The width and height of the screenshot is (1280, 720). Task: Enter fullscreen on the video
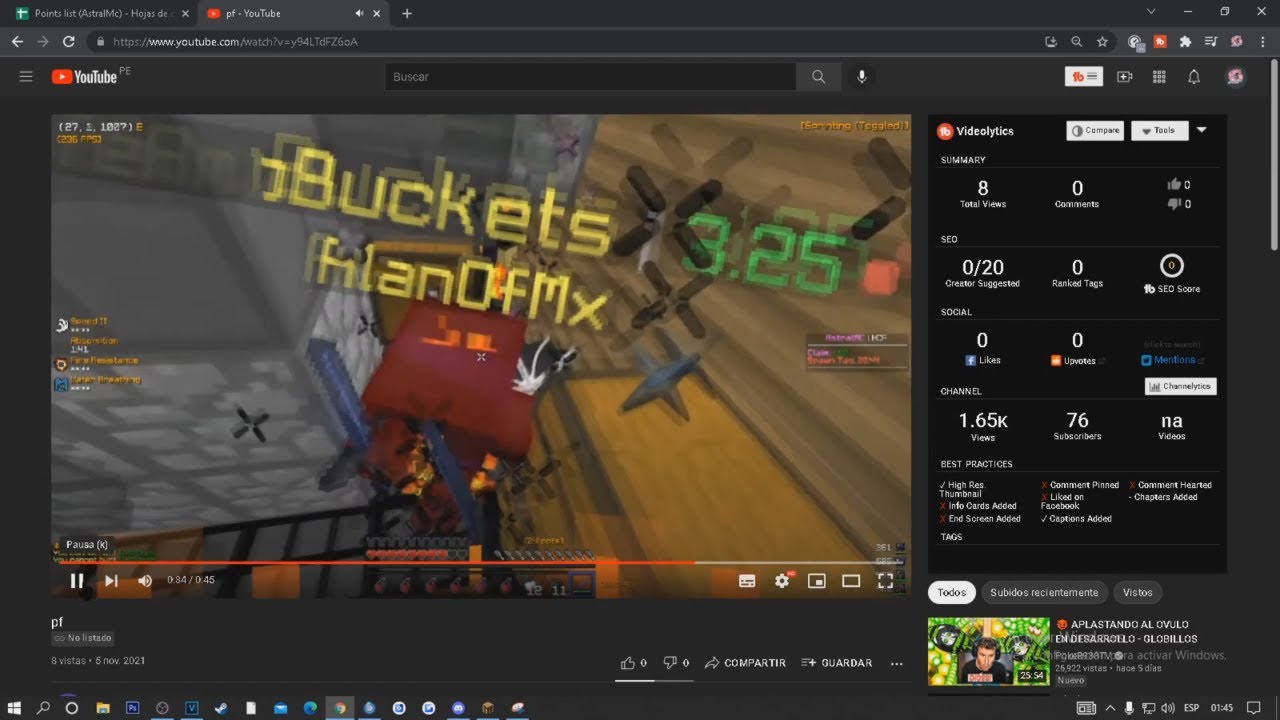click(885, 580)
